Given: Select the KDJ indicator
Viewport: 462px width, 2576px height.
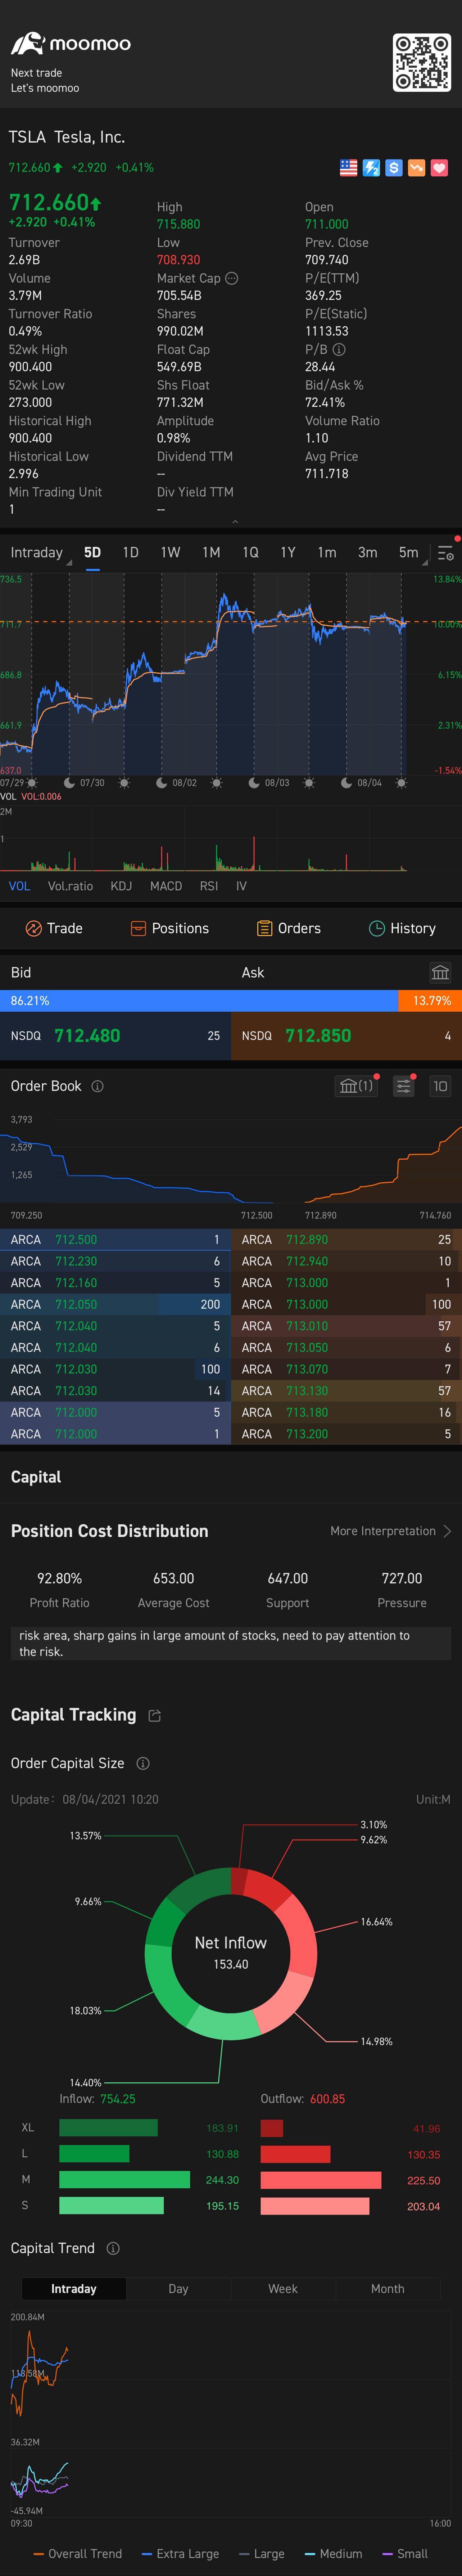Looking at the screenshot, I should click(x=121, y=886).
